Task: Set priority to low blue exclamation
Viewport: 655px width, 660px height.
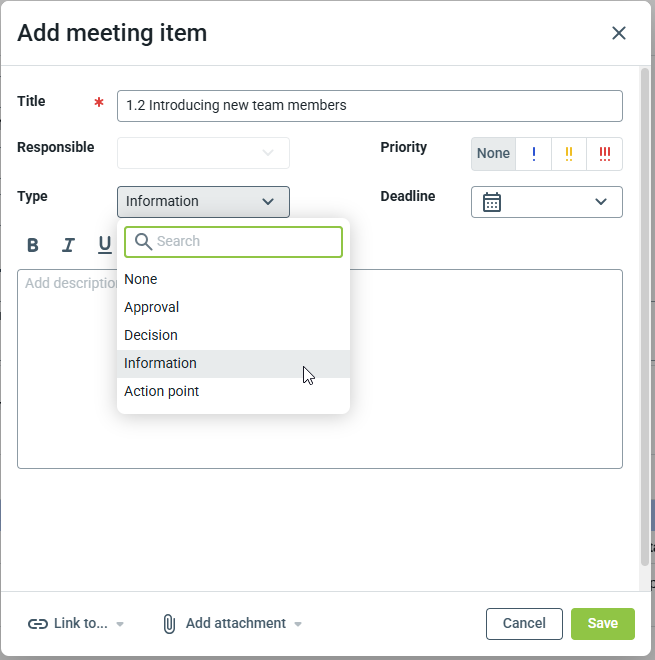Action: tap(534, 154)
